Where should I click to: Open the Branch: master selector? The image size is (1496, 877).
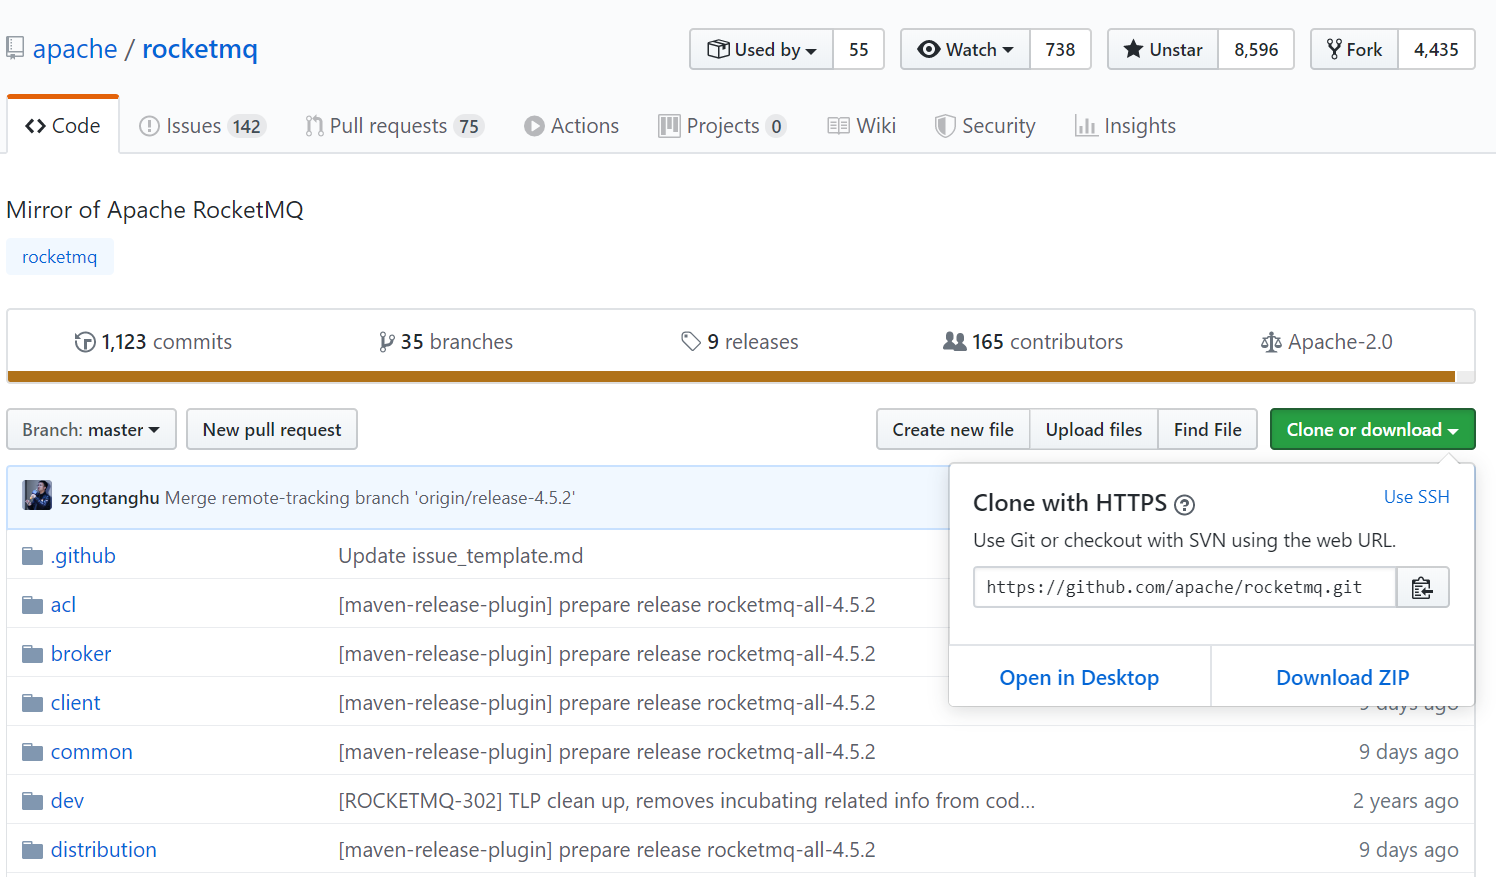[91, 429]
